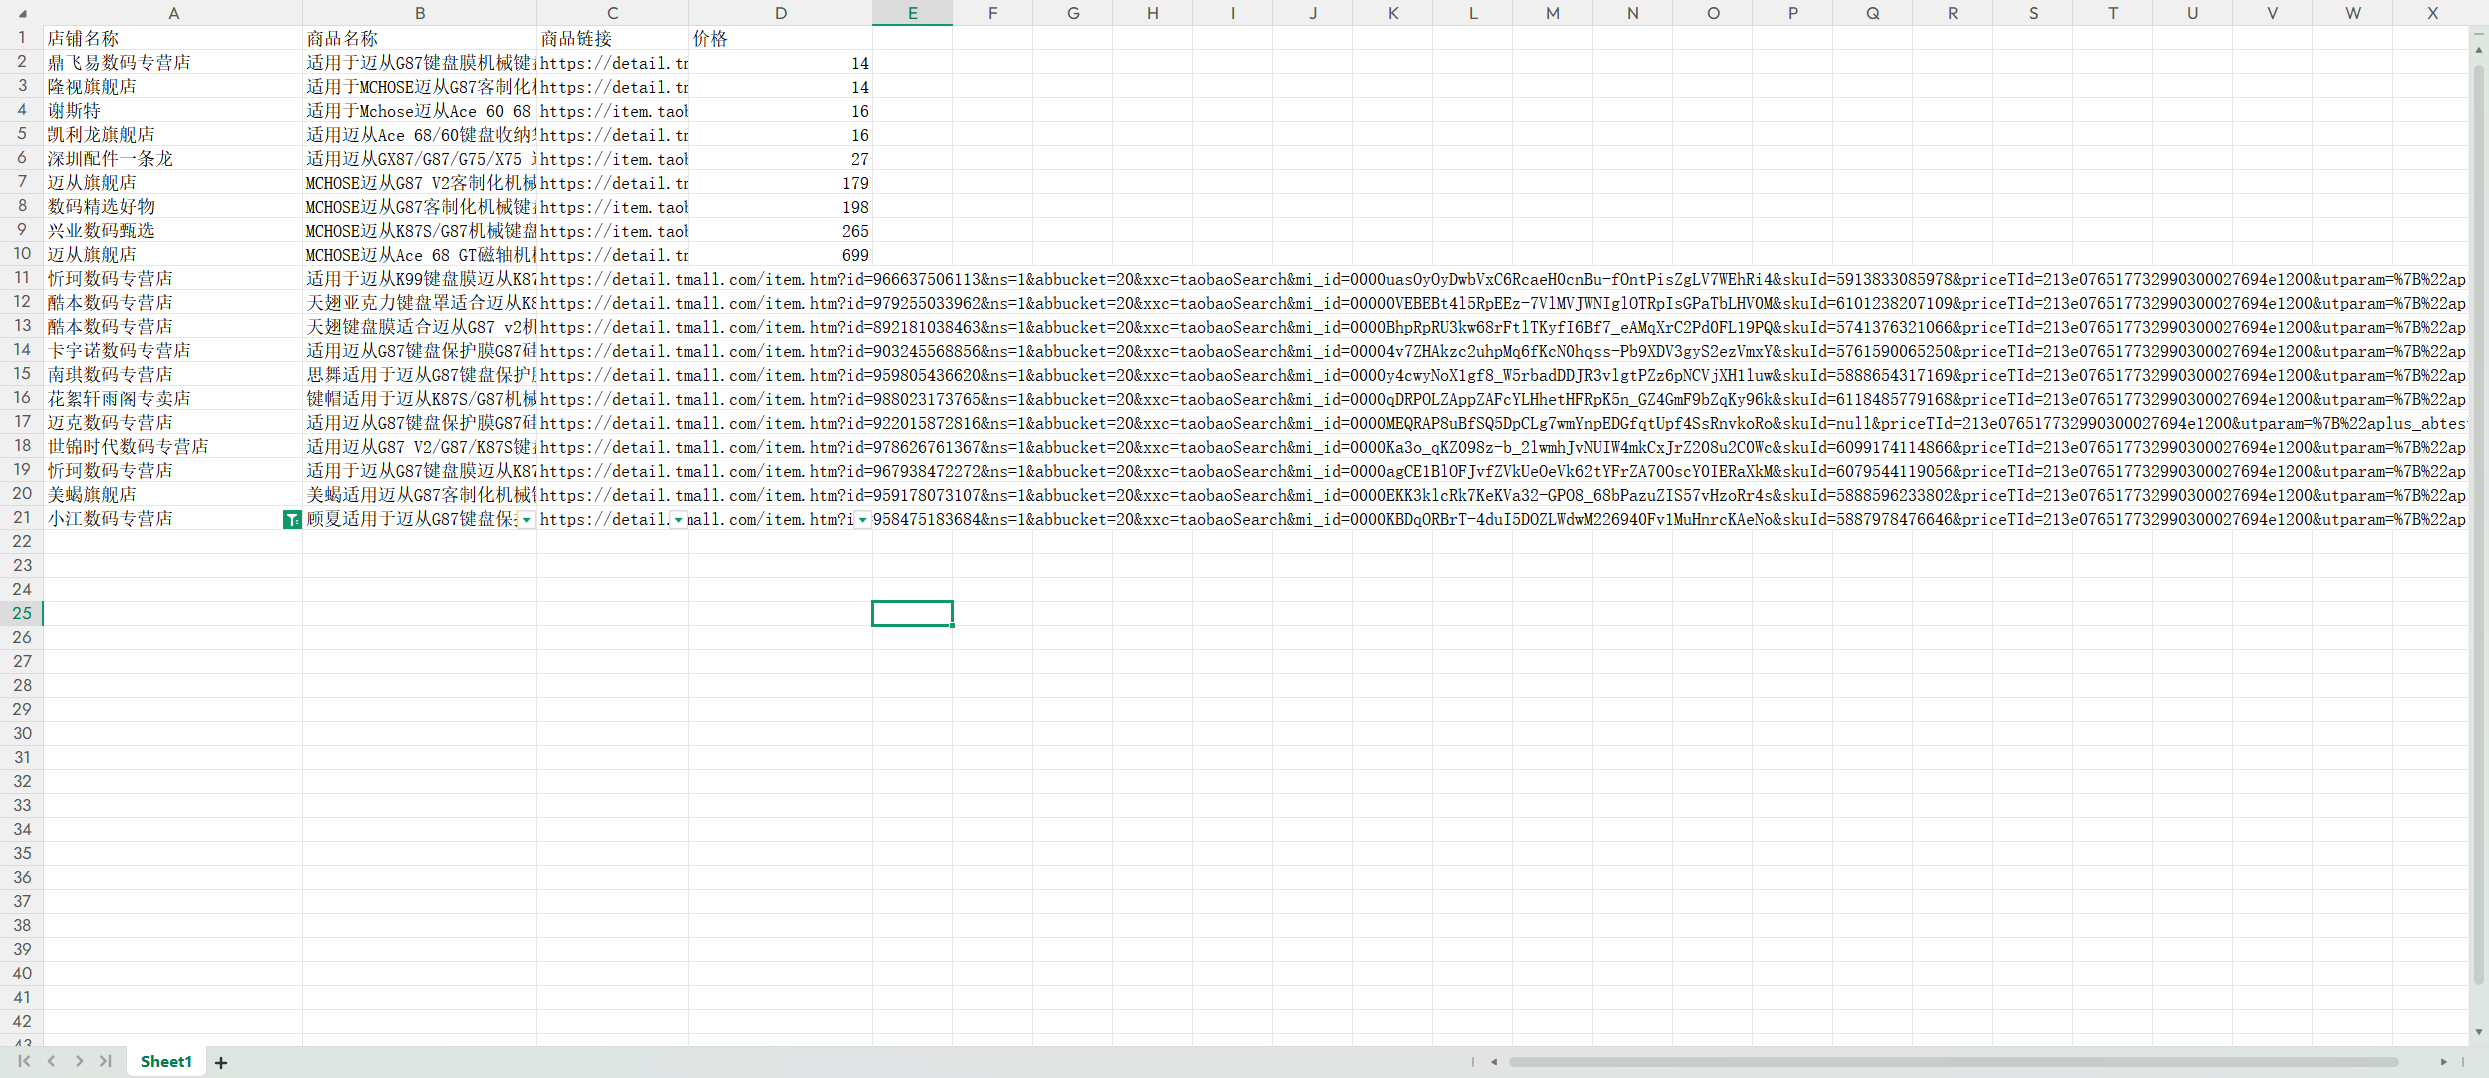This screenshot has height=1078, width=2489.
Task: Go to the first sheet using the navigation arrow
Action: coord(24,1061)
